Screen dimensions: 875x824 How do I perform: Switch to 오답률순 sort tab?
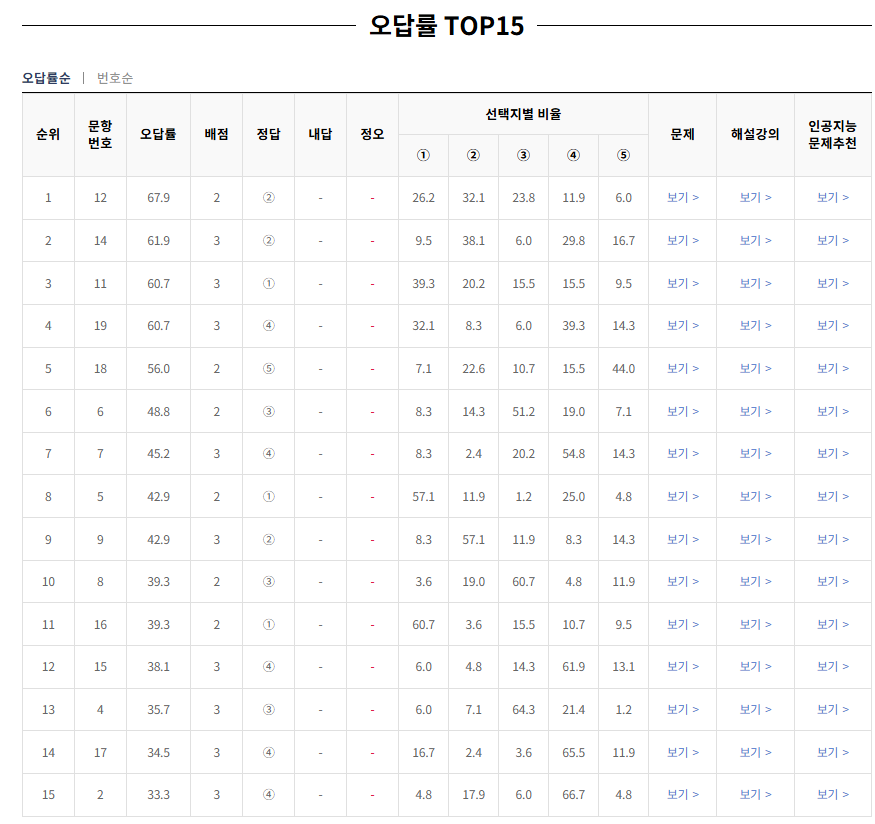[46, 78]
